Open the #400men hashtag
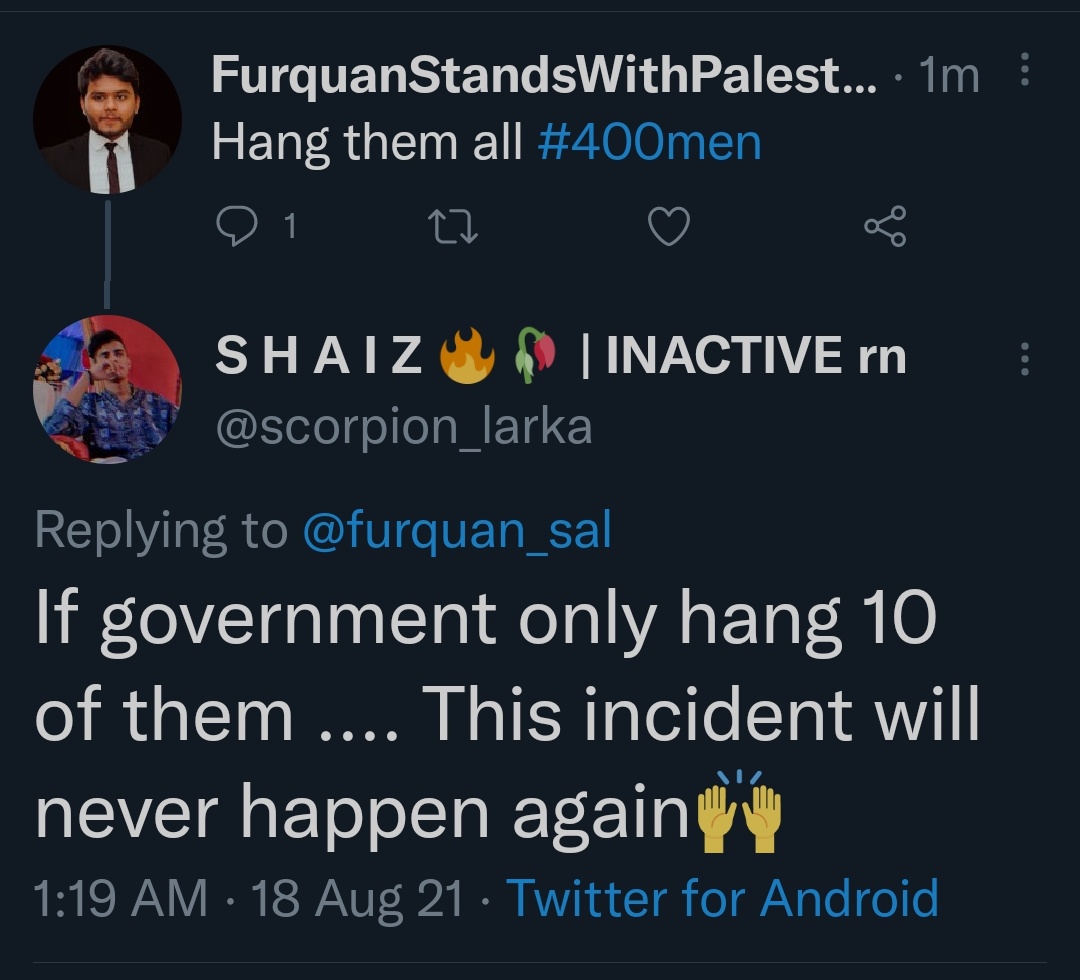Screen dimensions: 1080x980 click(x=649, y=142)
